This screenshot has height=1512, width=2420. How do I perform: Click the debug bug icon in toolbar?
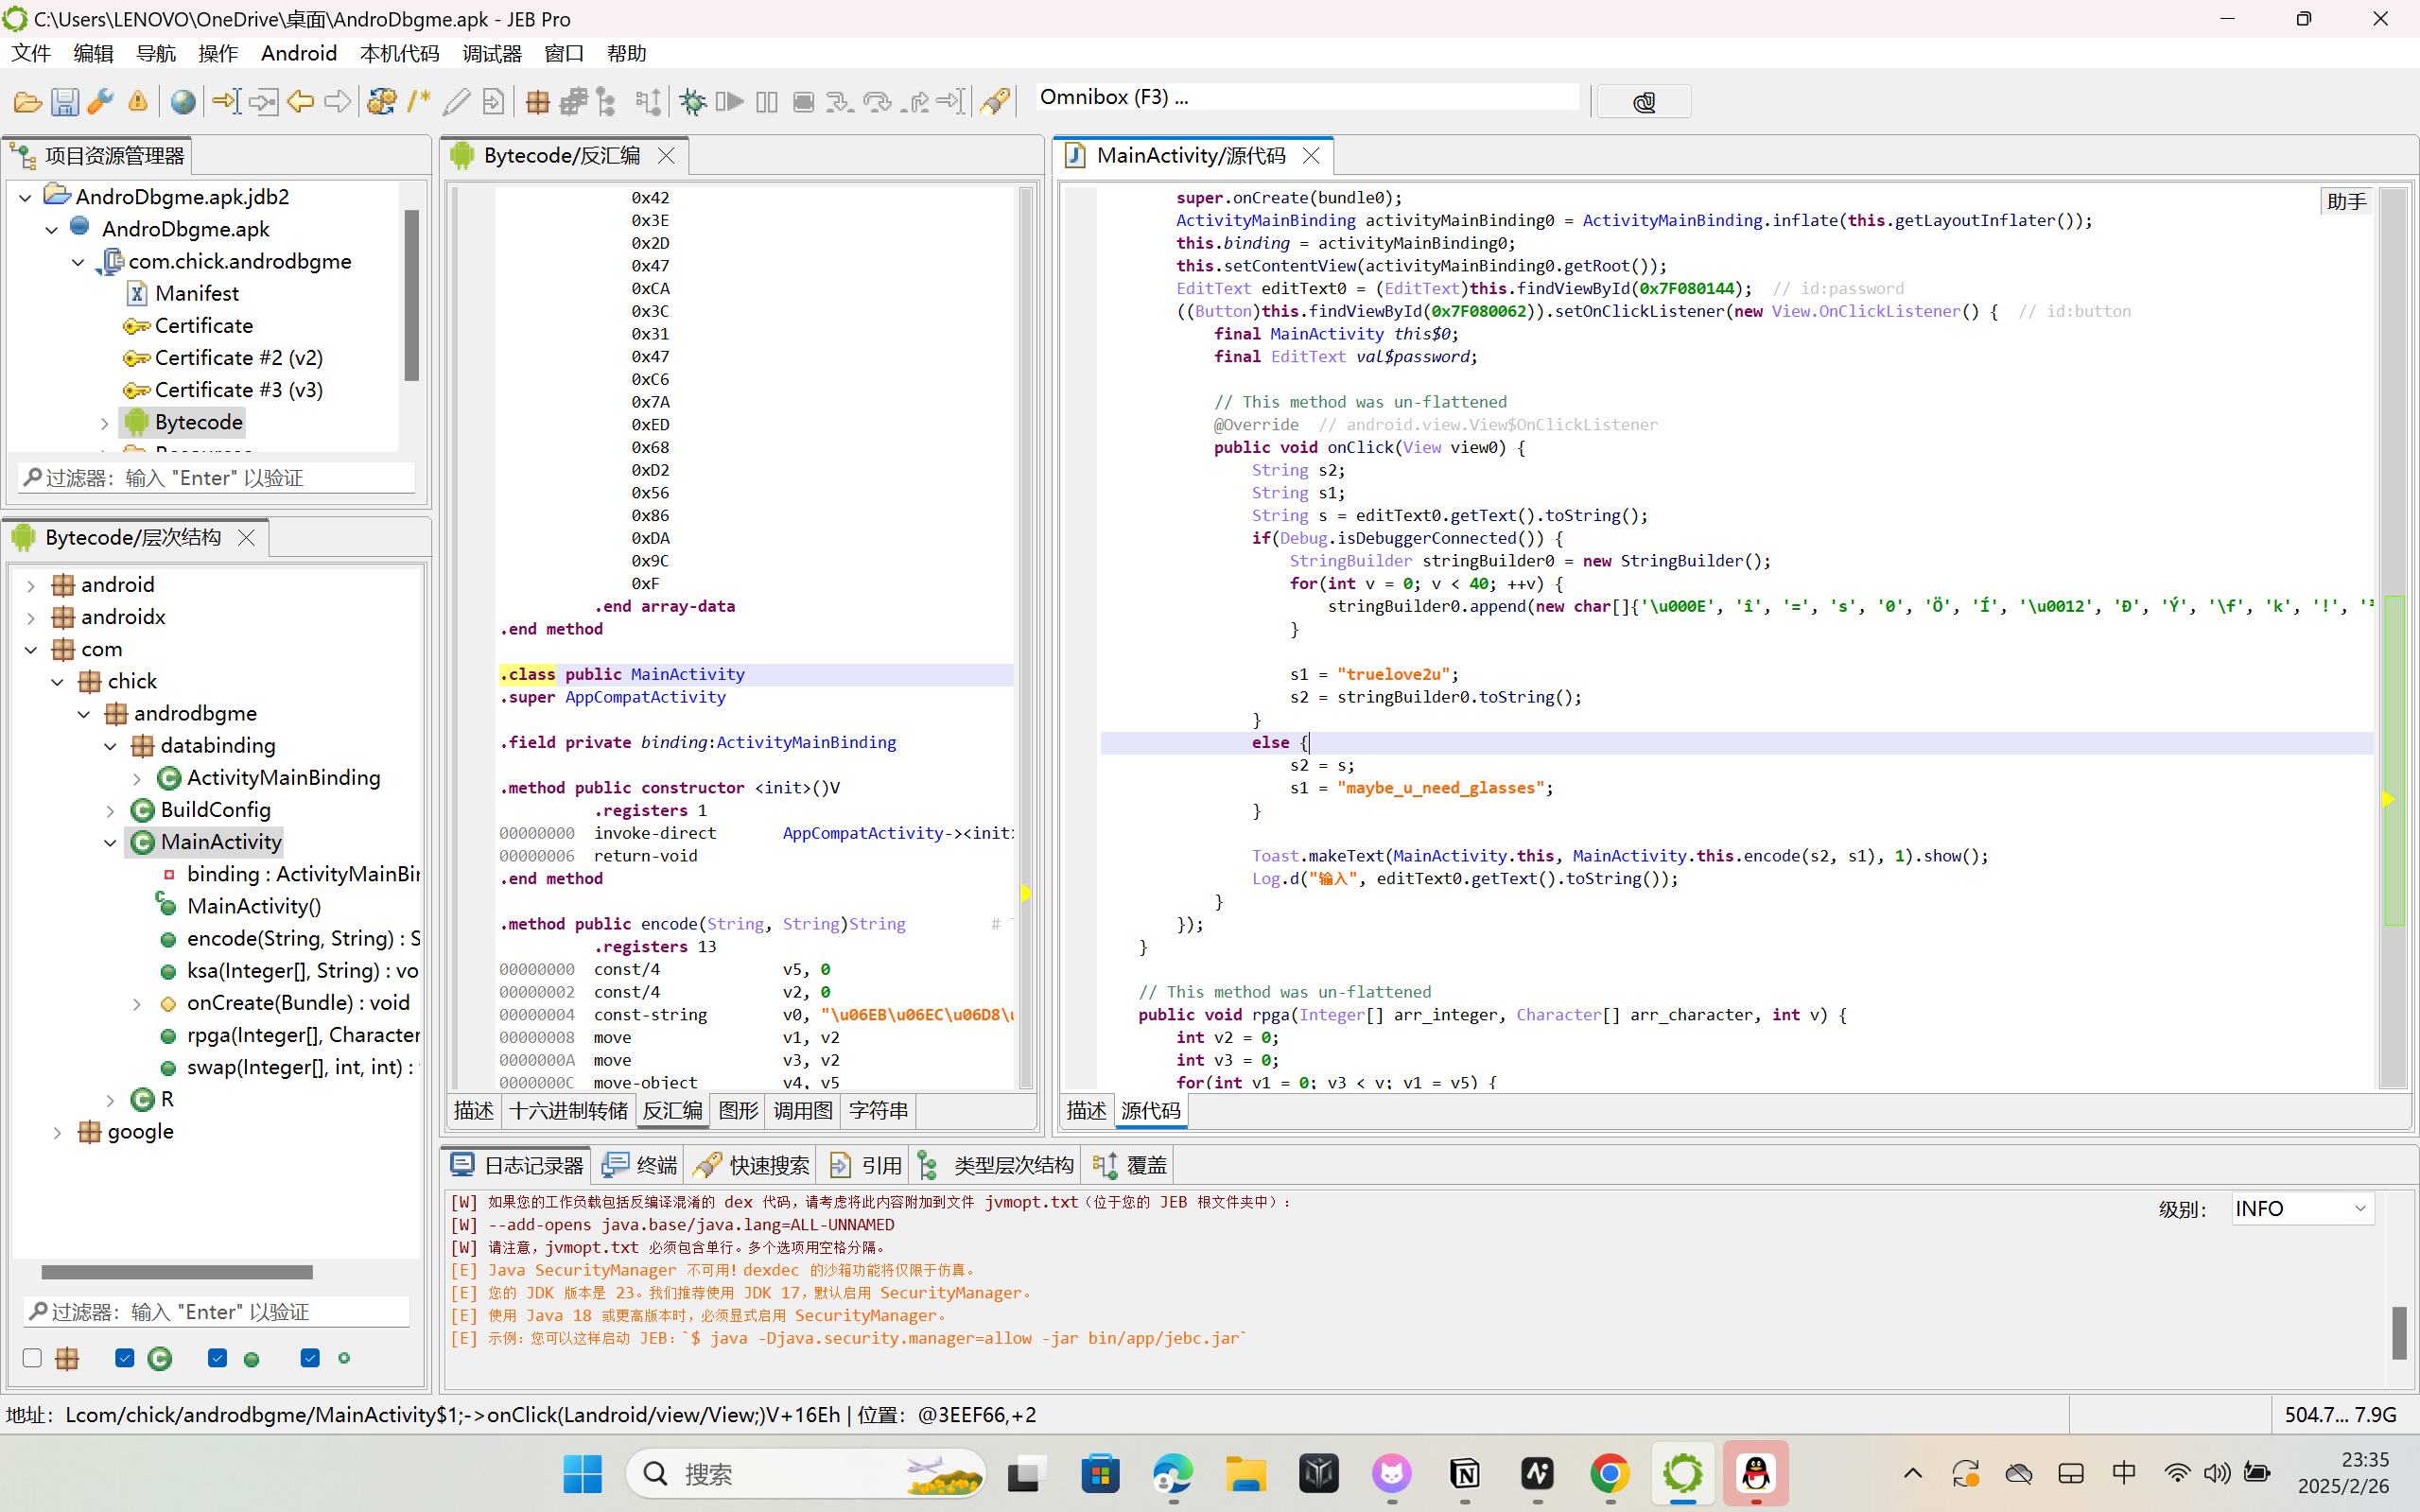pyautogui.click(x=692, y=101)
